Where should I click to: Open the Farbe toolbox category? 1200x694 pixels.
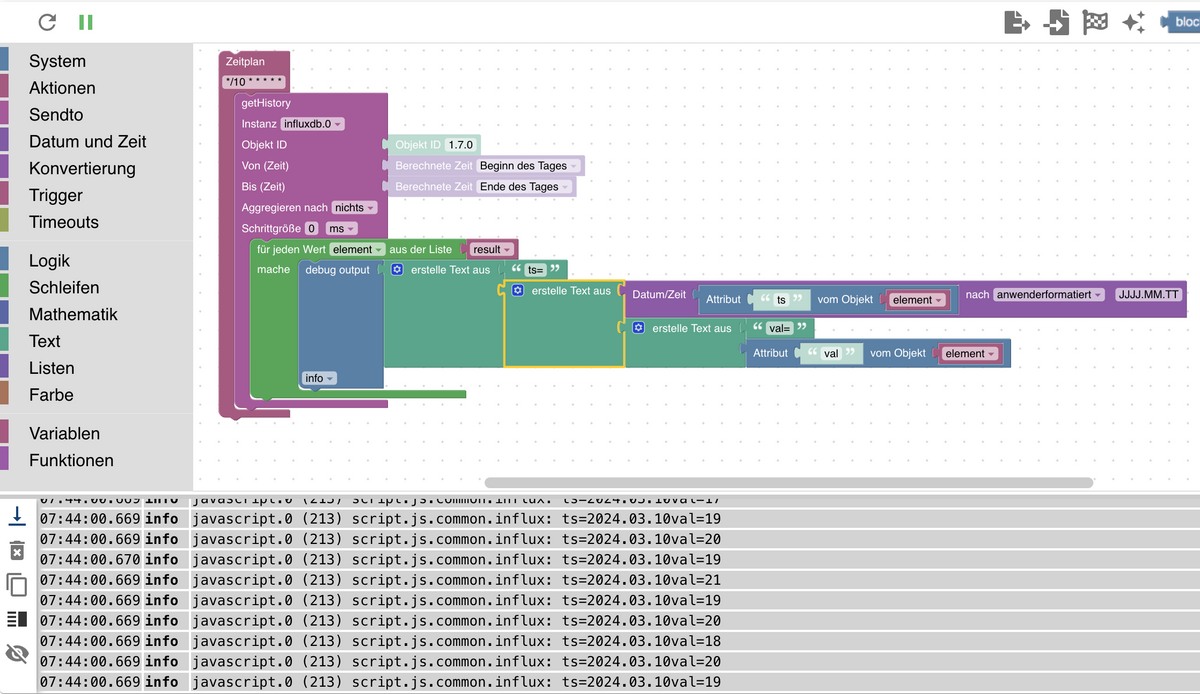(51, 396)
